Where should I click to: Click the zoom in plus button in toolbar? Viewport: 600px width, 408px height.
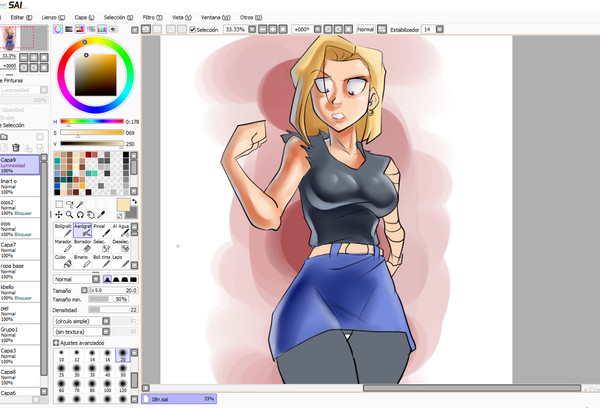pos(272,29)
